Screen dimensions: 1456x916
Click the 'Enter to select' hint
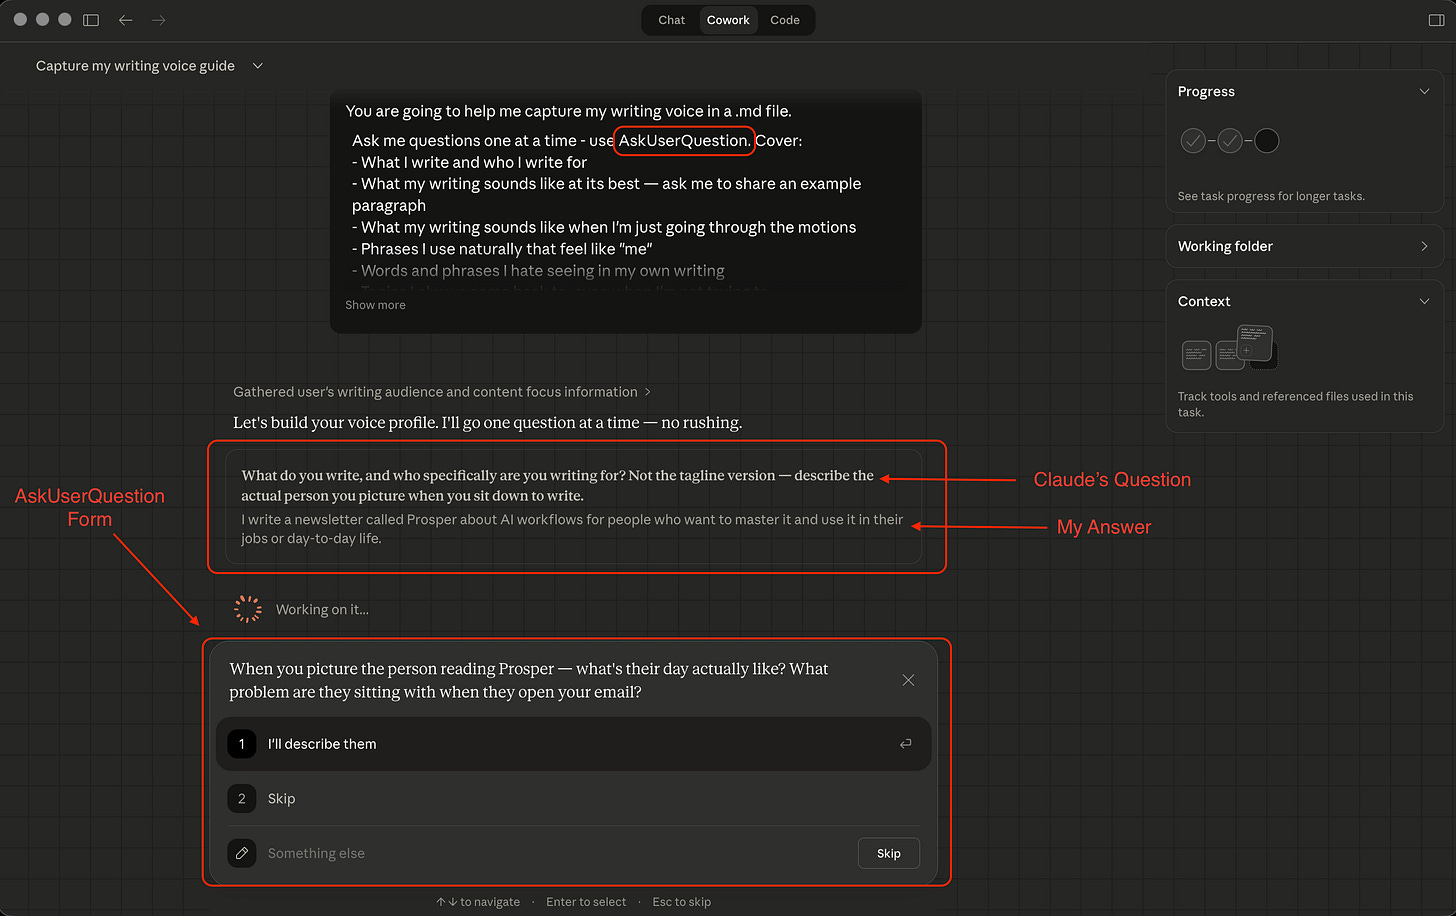click(586, 902)
